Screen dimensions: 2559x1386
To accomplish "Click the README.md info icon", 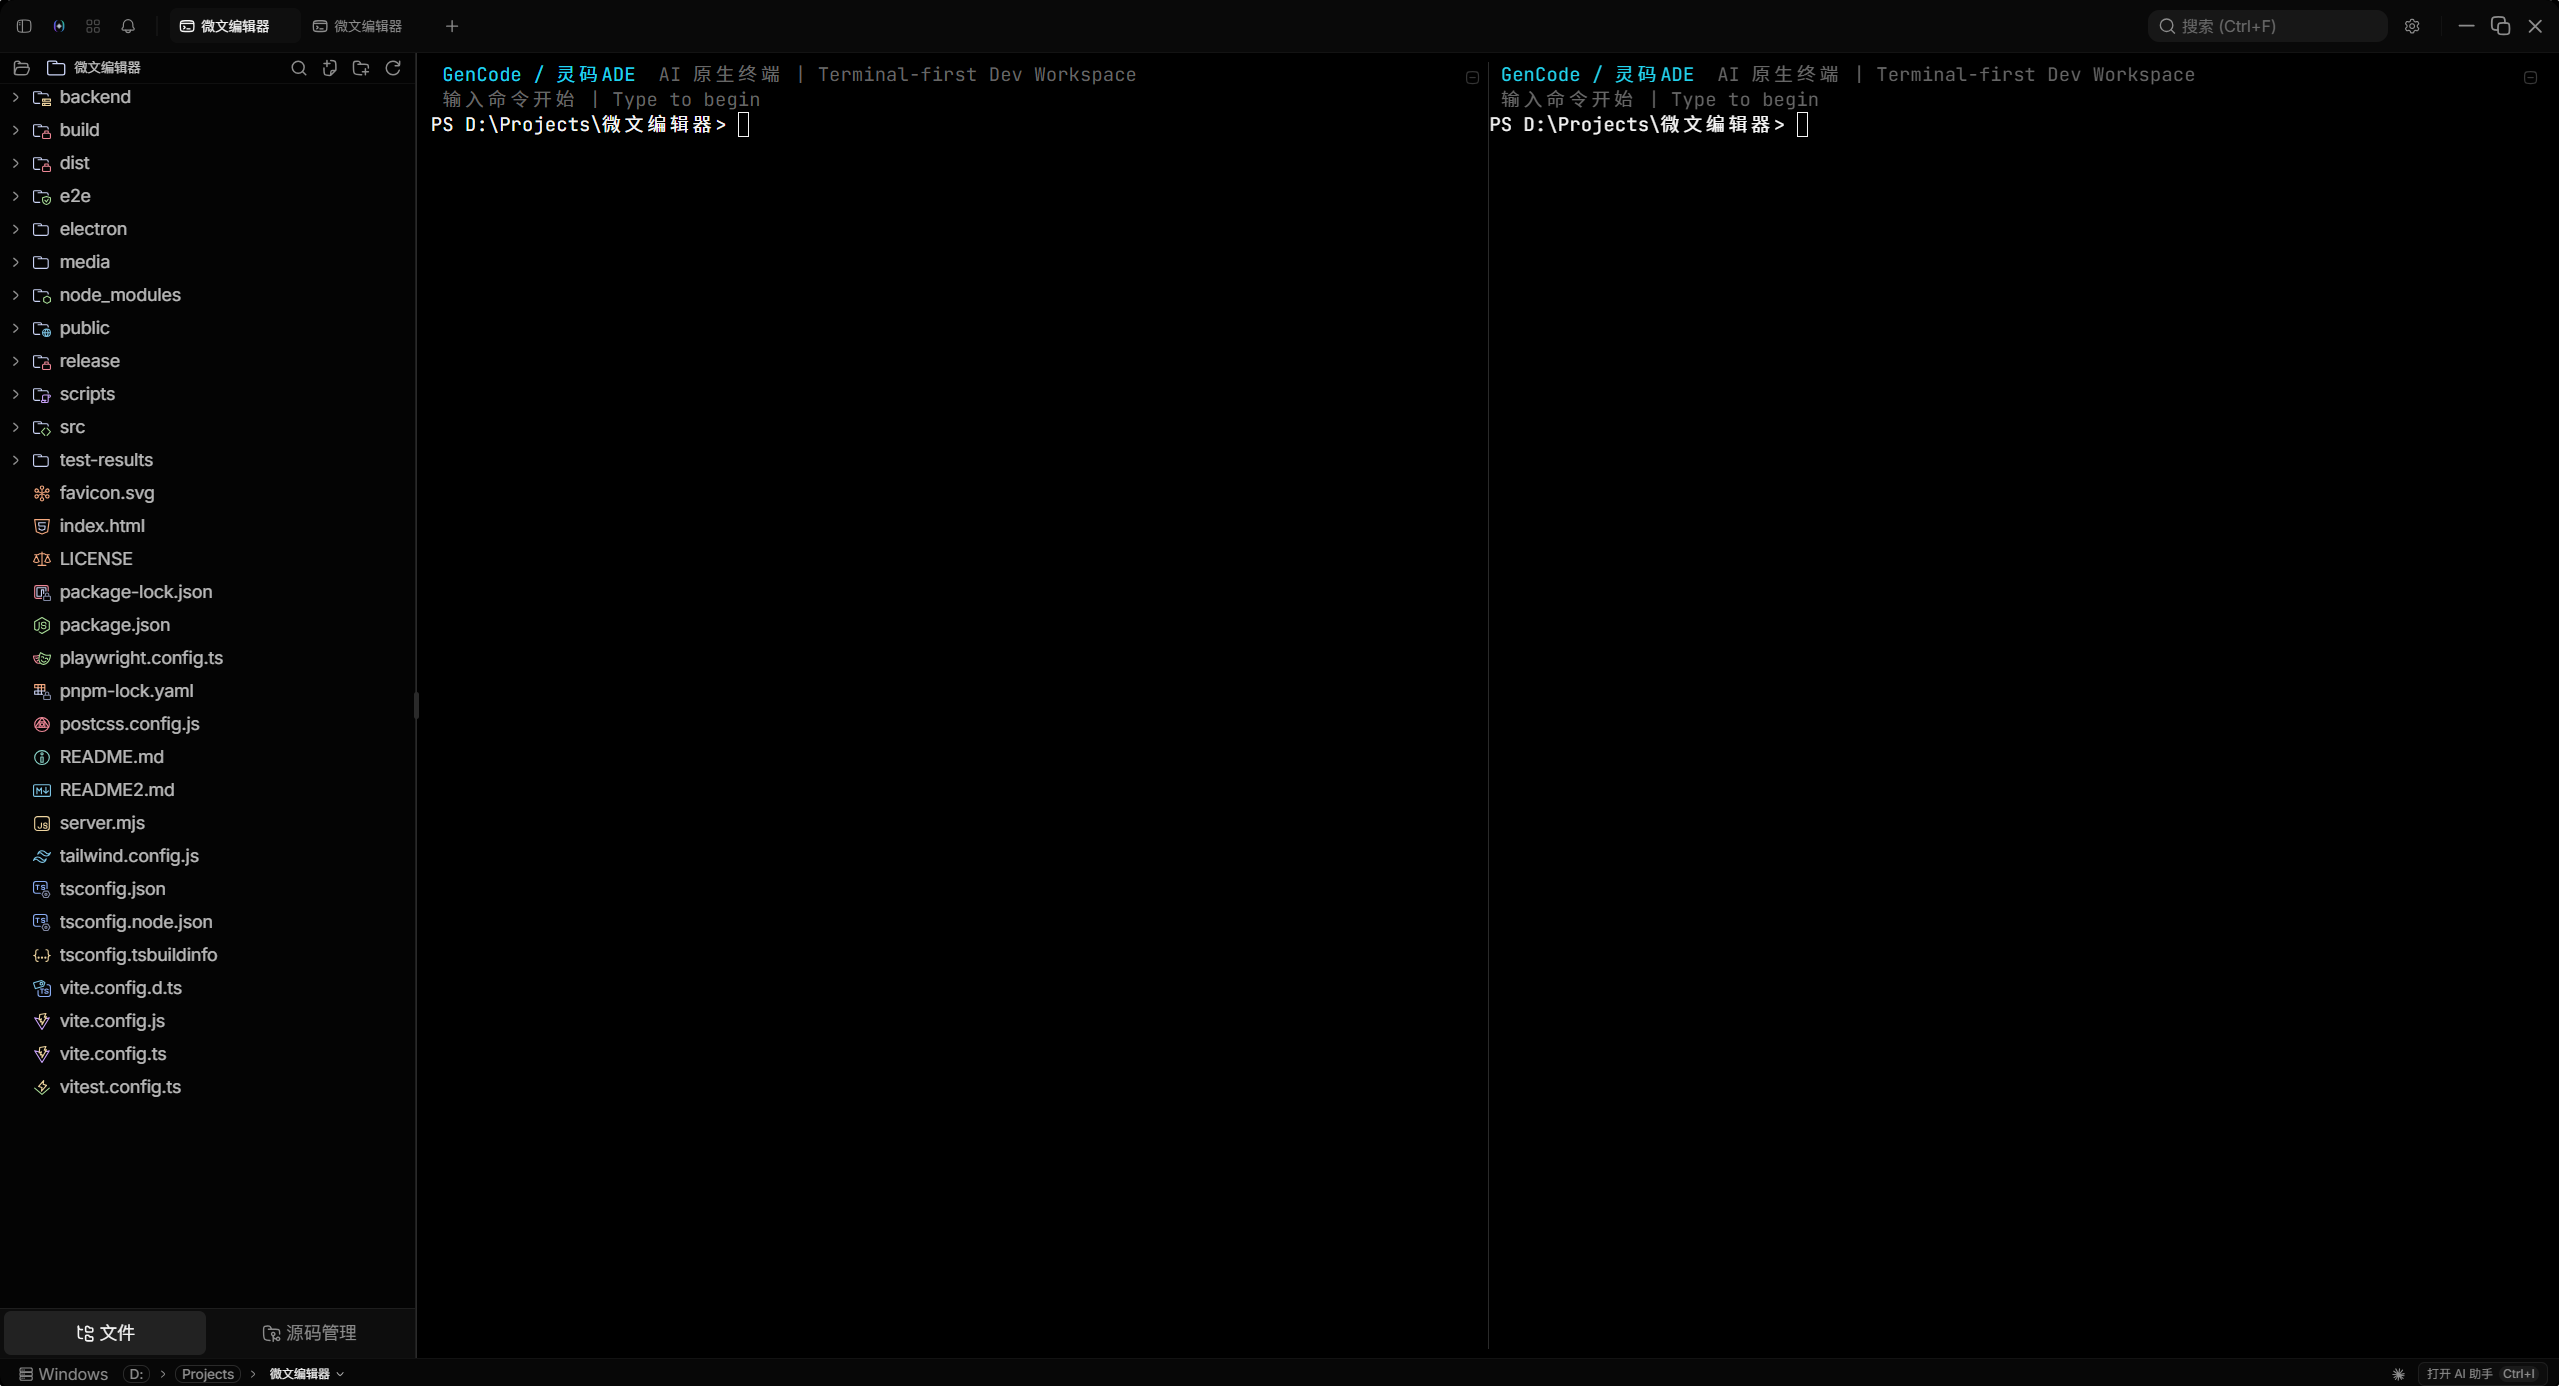I will [42, 757].
